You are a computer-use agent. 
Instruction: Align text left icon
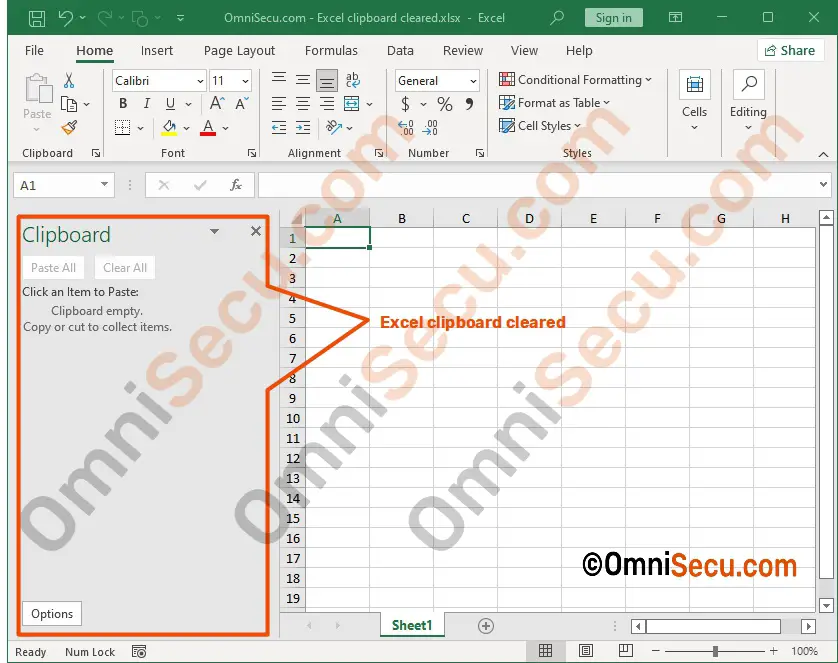279,104
